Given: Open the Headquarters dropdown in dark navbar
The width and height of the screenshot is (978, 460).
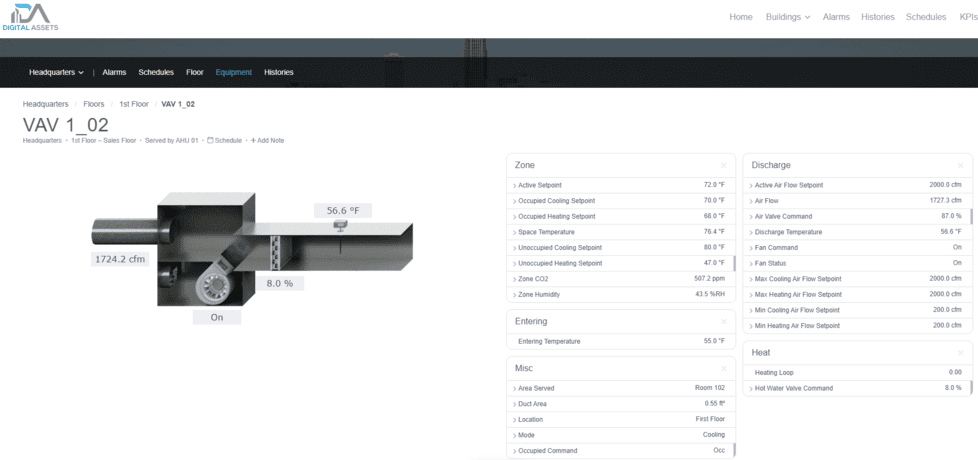Looking at the screenshot, I should click(56, 73).
